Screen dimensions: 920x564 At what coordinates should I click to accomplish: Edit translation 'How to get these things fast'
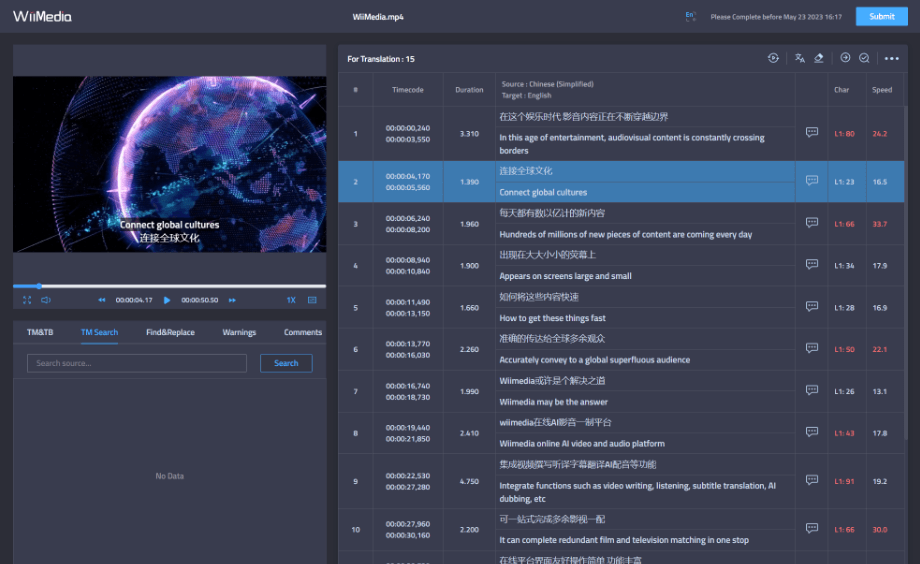(x=645, y=318)
